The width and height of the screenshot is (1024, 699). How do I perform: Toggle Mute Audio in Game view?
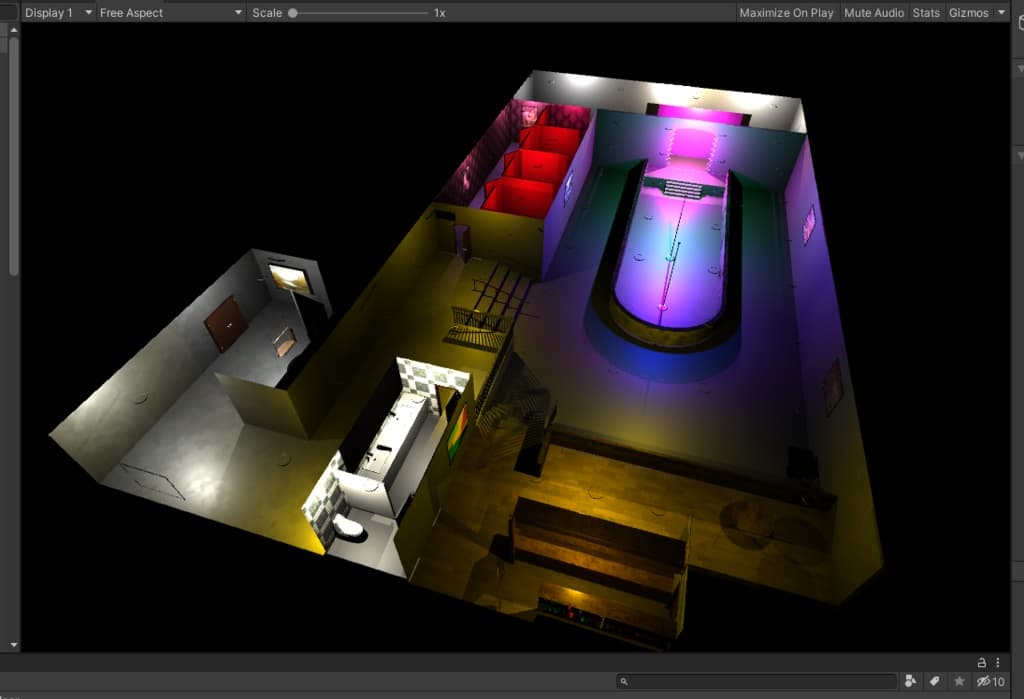(874, 13)
